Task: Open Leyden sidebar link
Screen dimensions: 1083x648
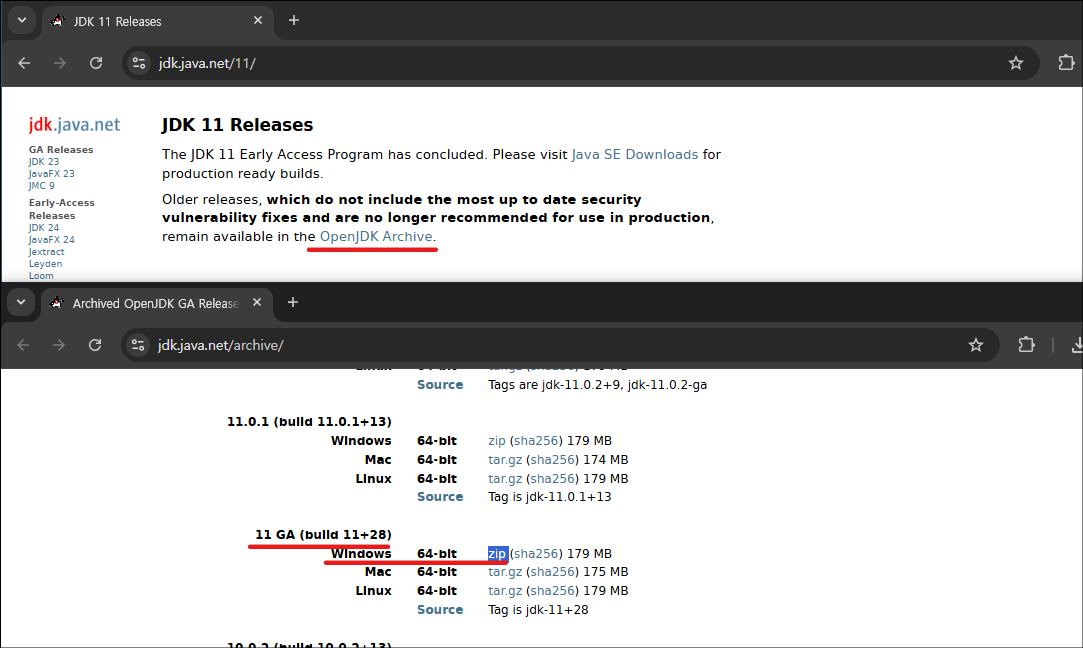Action: [x=45, y=264]
